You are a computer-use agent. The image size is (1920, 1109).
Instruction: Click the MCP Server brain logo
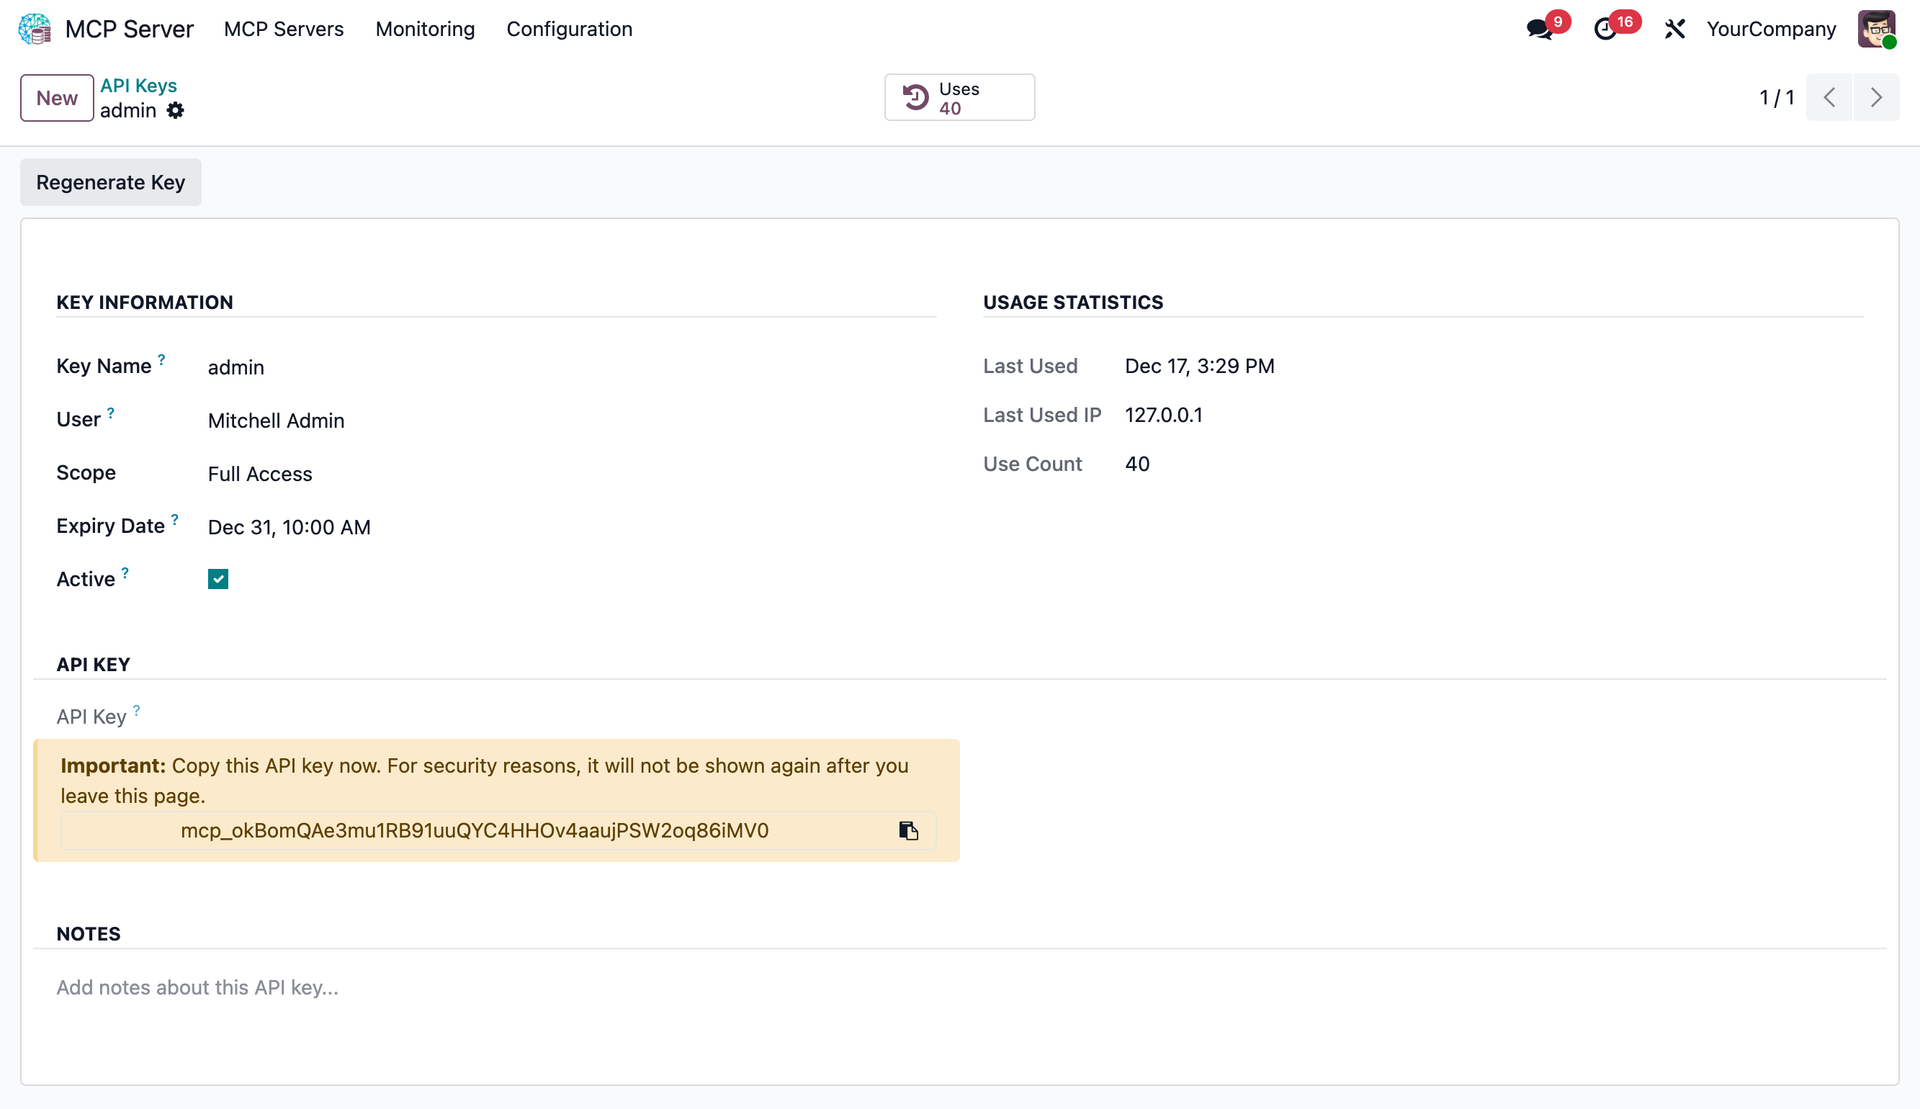pyautogui.click(x=34, y=29)
